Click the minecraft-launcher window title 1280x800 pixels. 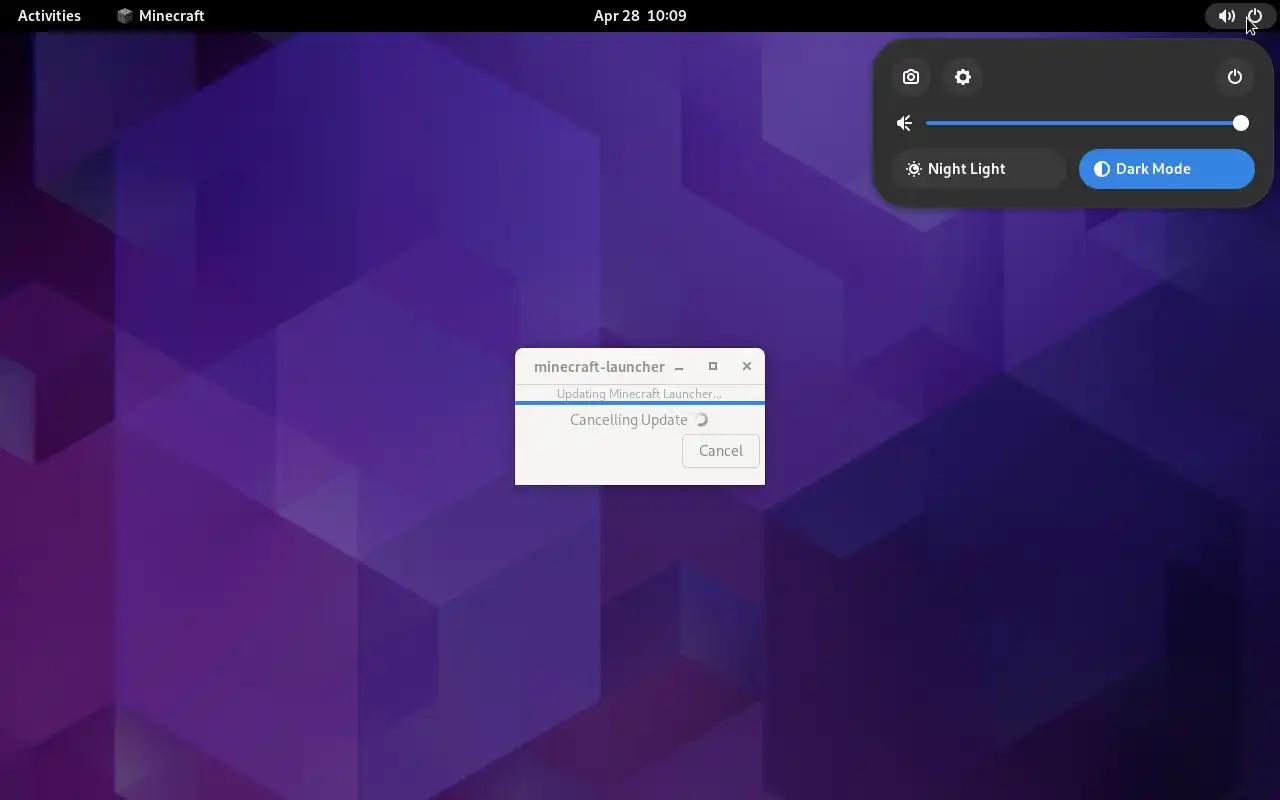coord(599,367)
